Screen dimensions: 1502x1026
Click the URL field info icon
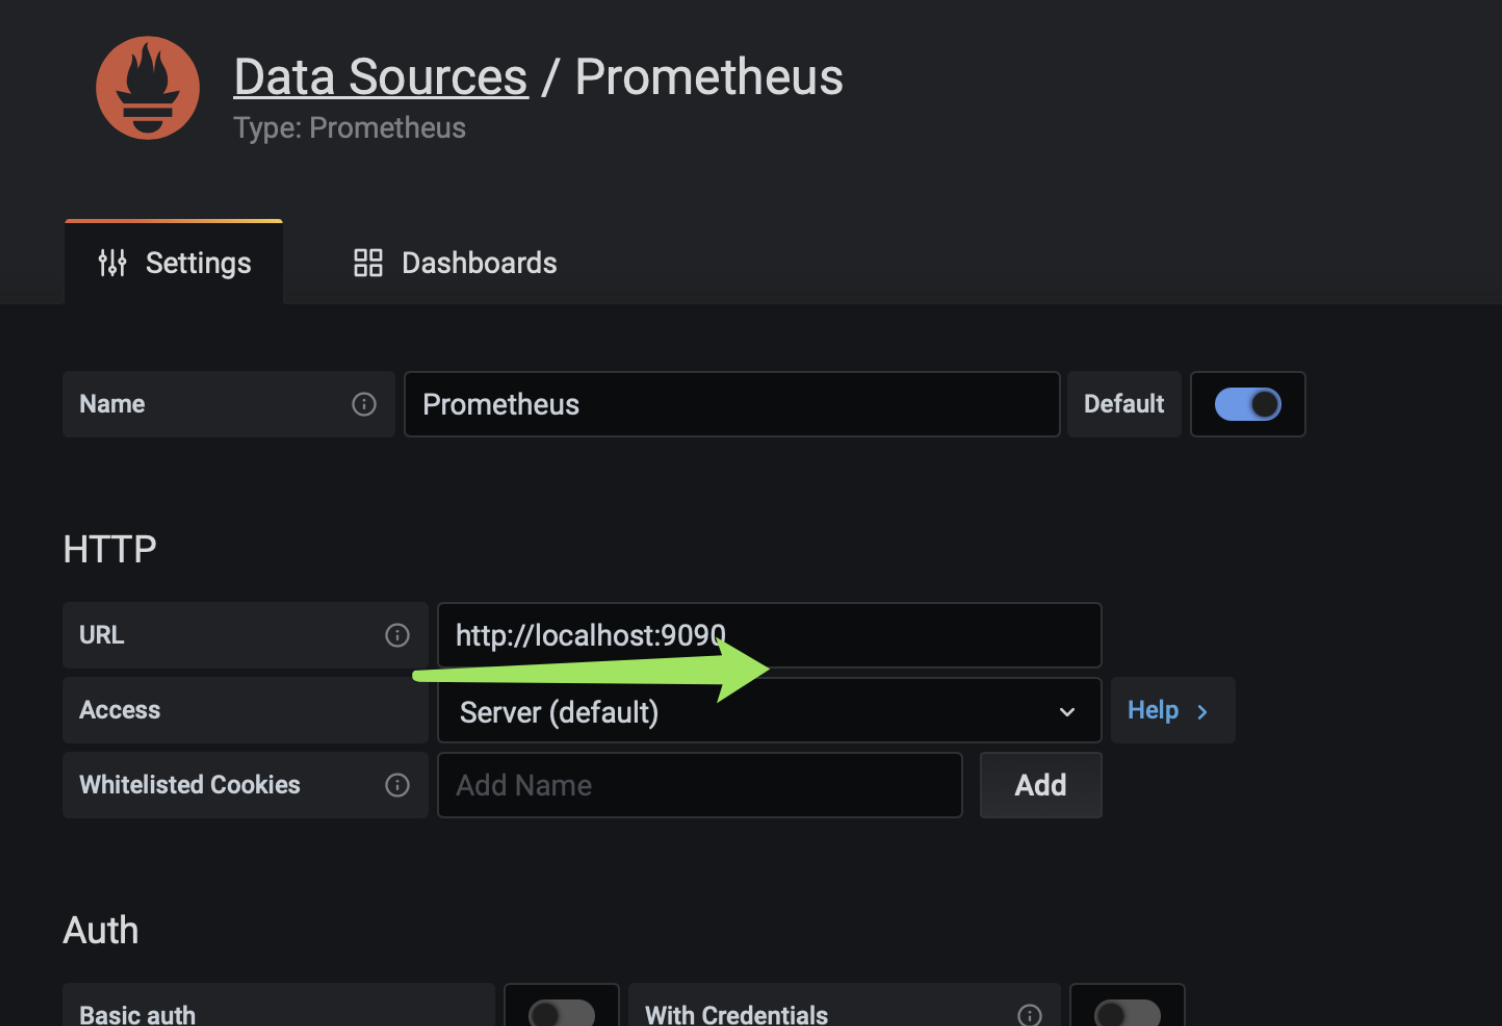(397, 635)
